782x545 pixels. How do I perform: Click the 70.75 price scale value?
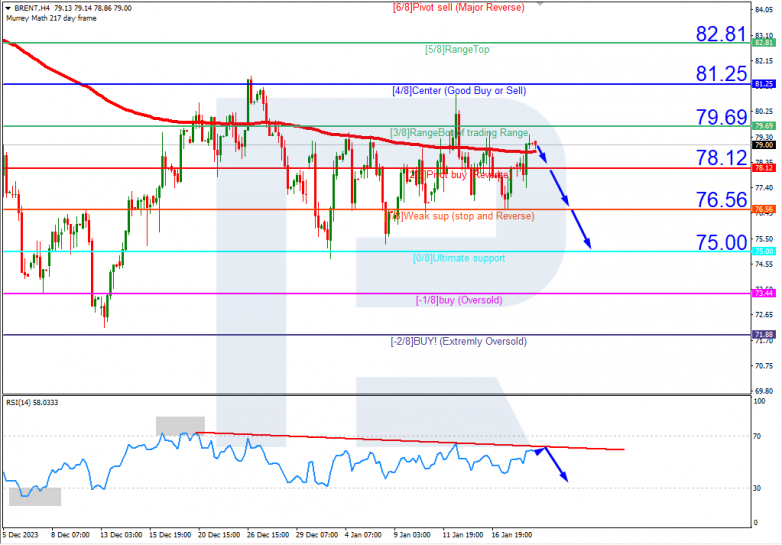[764, 366]
